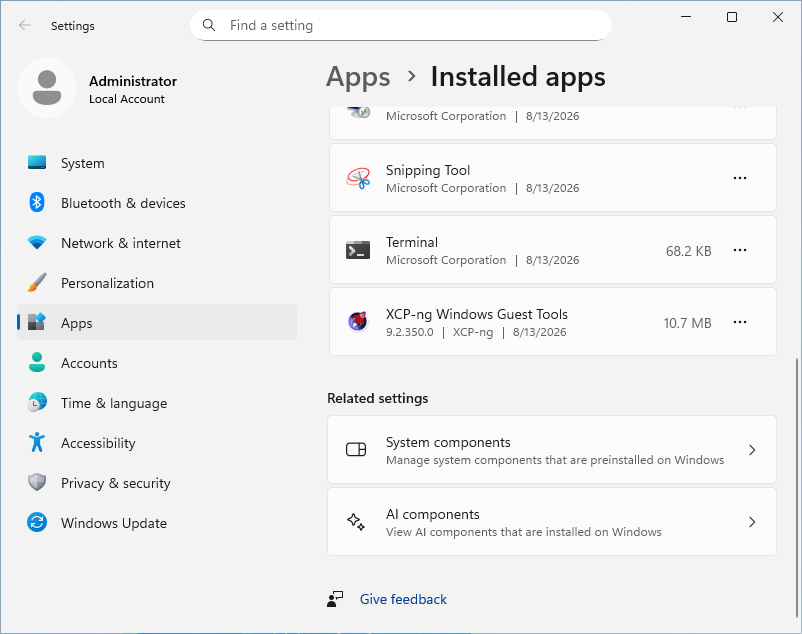The image size is (802, 634).
Task: Click the search magnifier icon
Action: (x=209, y=25)
